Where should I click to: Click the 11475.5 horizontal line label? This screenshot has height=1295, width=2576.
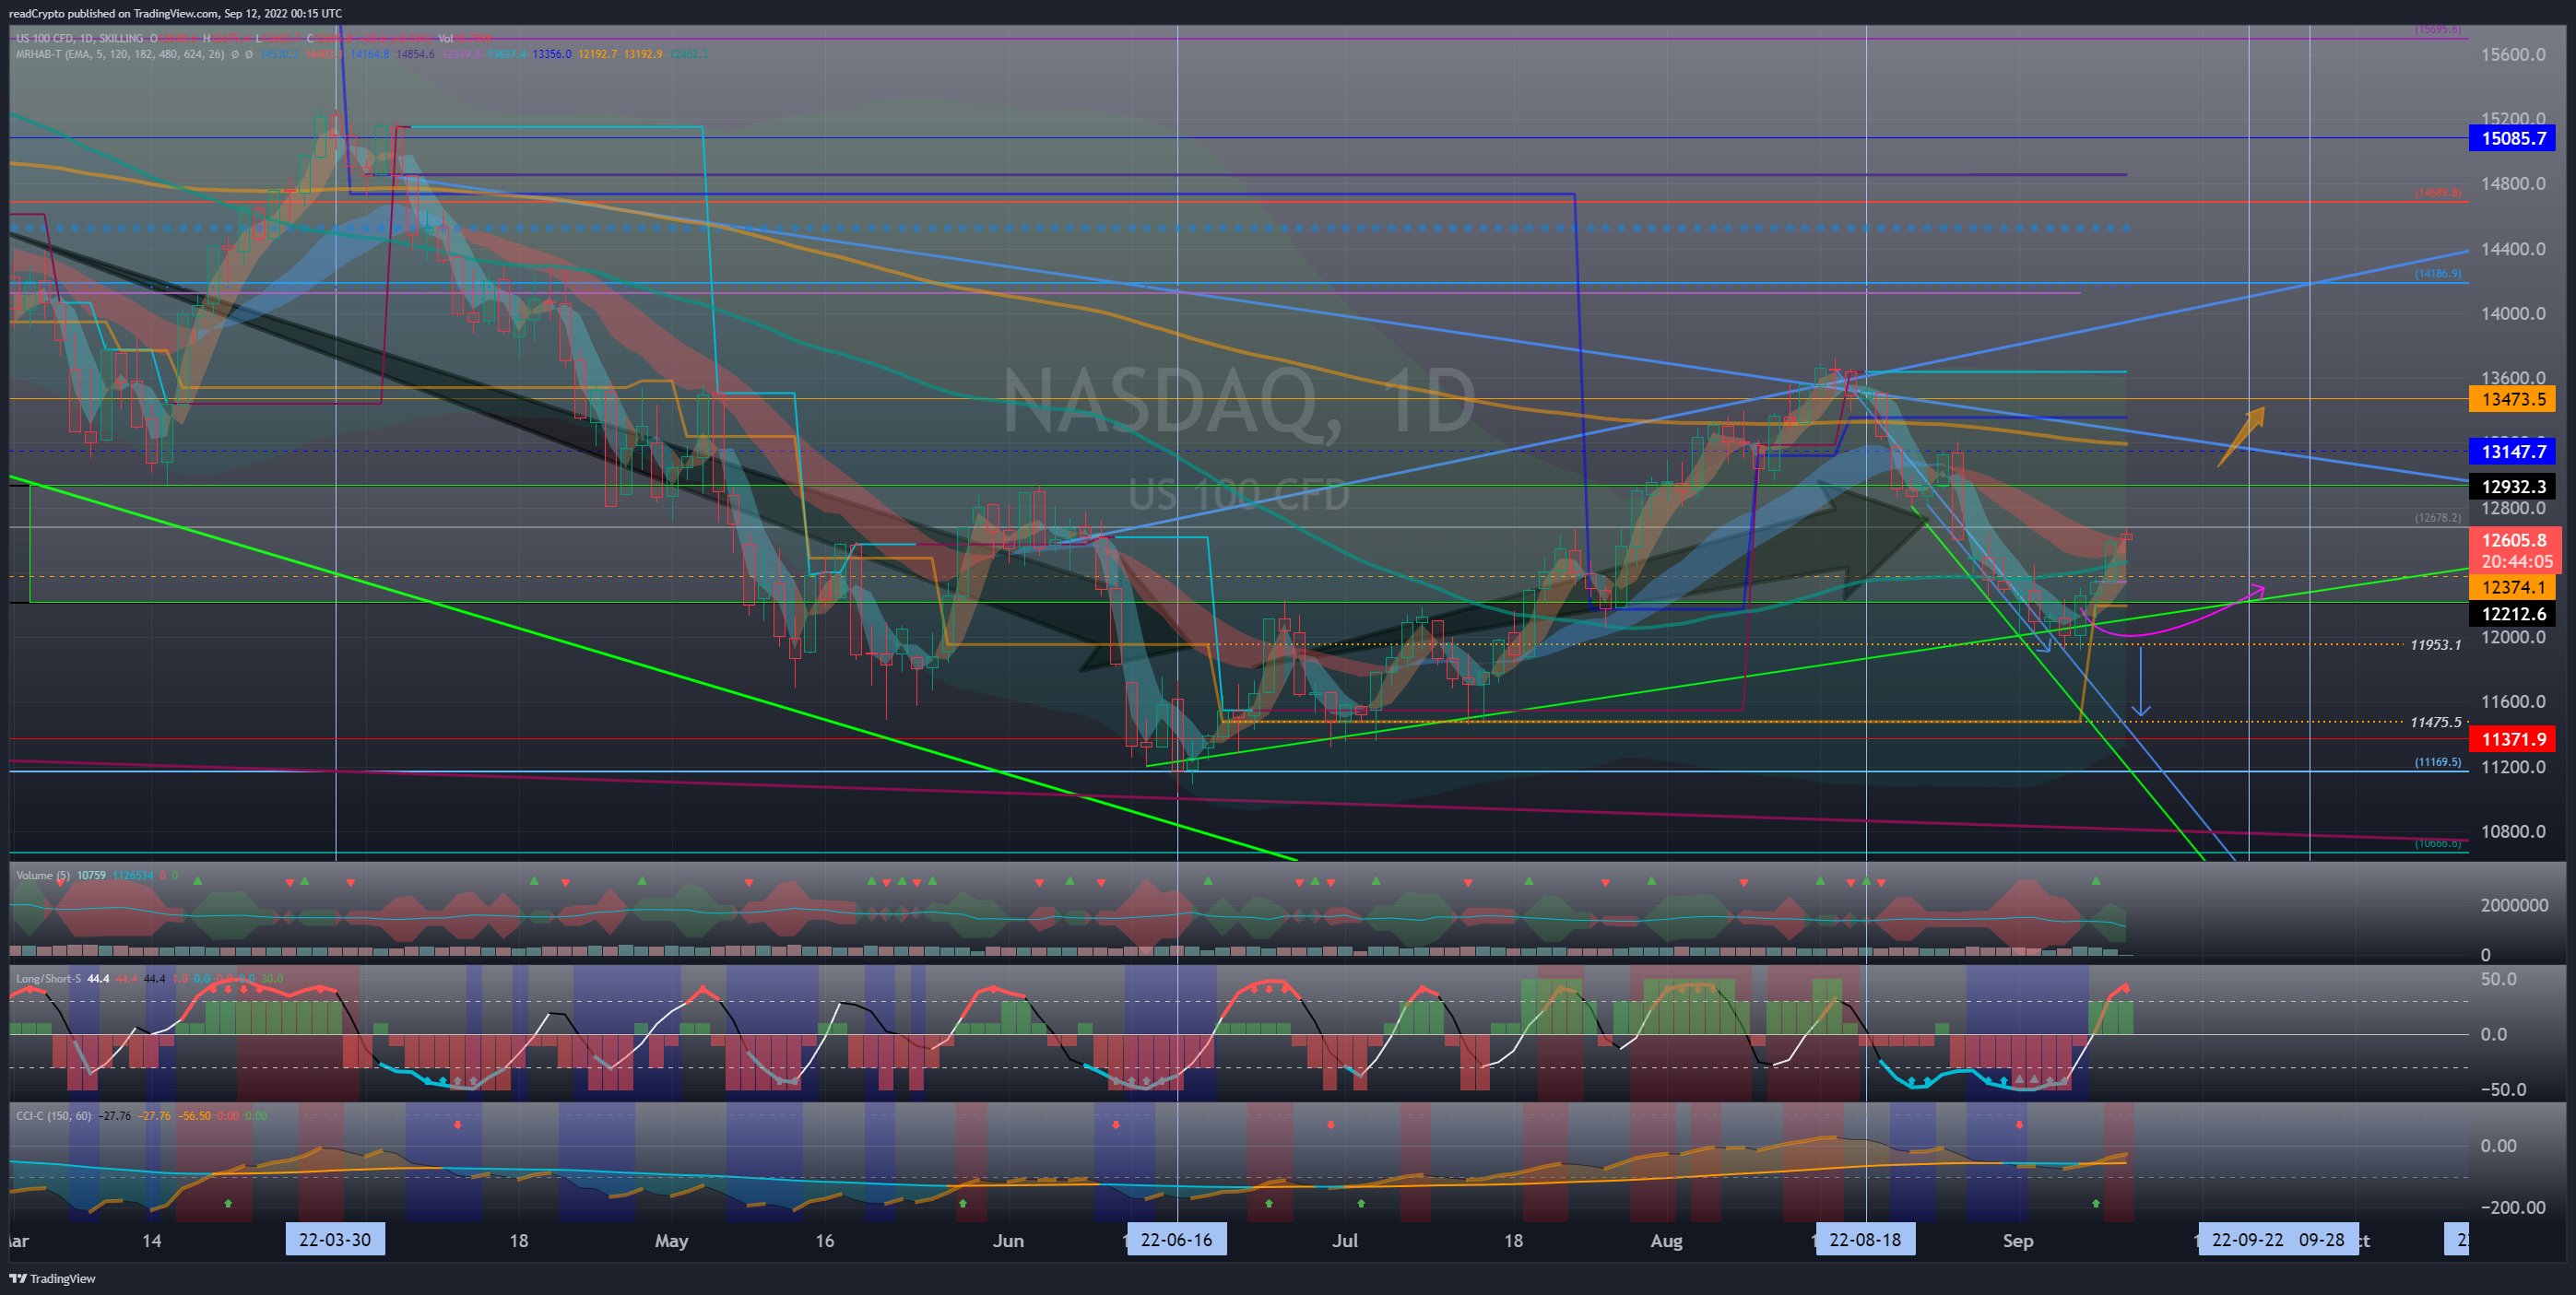point(2435,722)
